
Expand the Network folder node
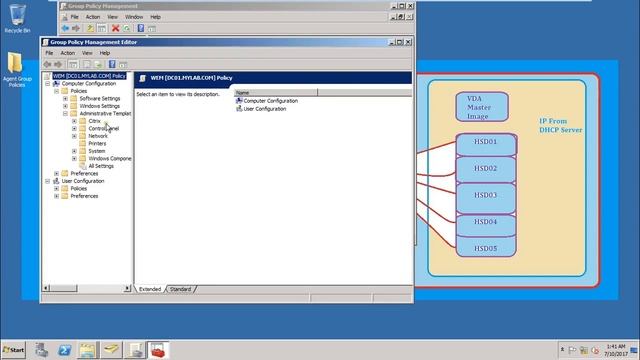(x=74, y=136)
